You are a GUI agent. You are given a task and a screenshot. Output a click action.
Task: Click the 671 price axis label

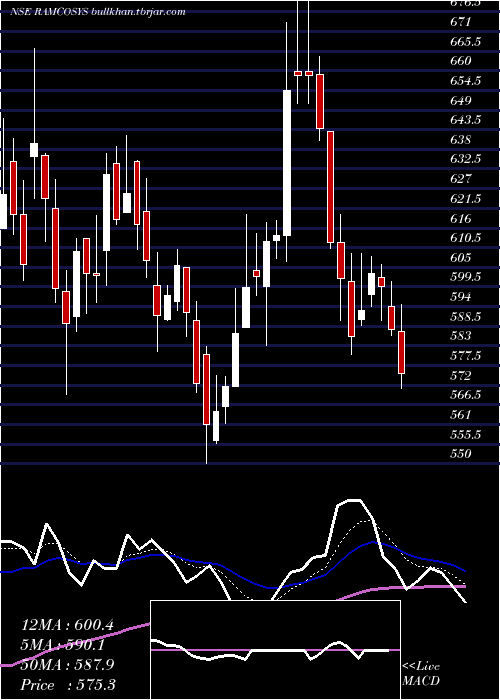(x=461, y=22)
